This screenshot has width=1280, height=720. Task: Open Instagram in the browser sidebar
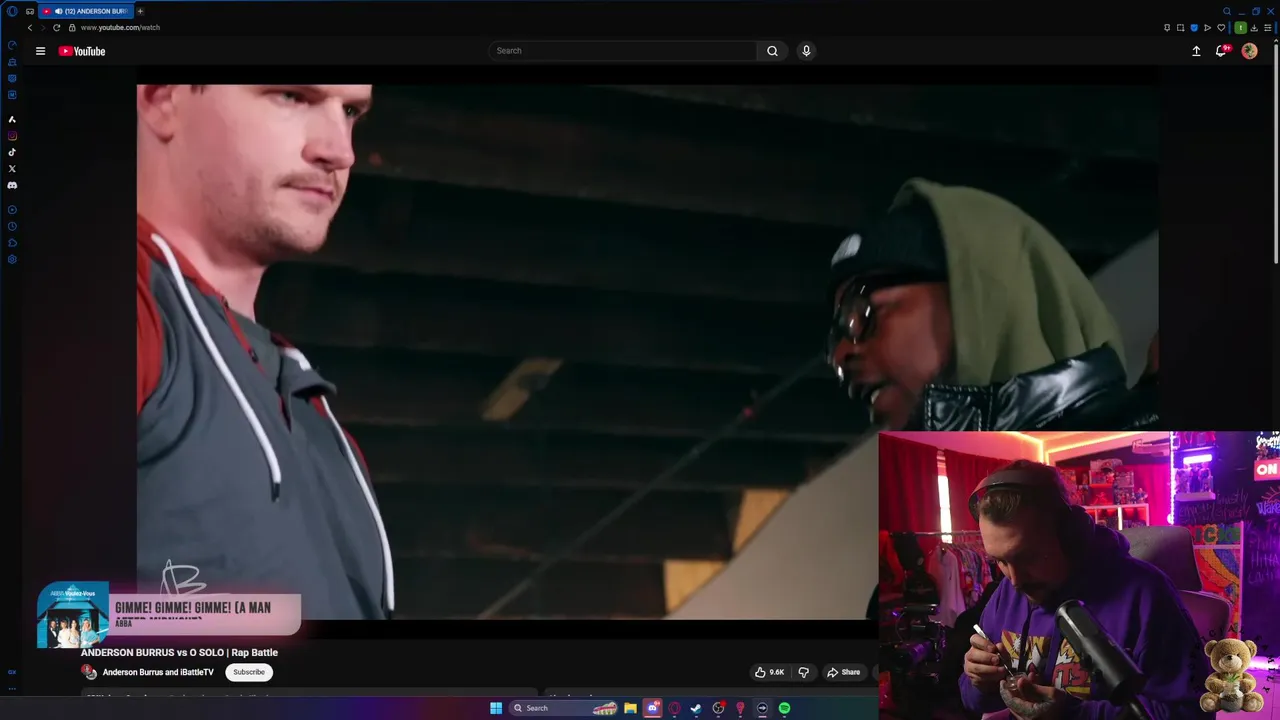[12, 136]
